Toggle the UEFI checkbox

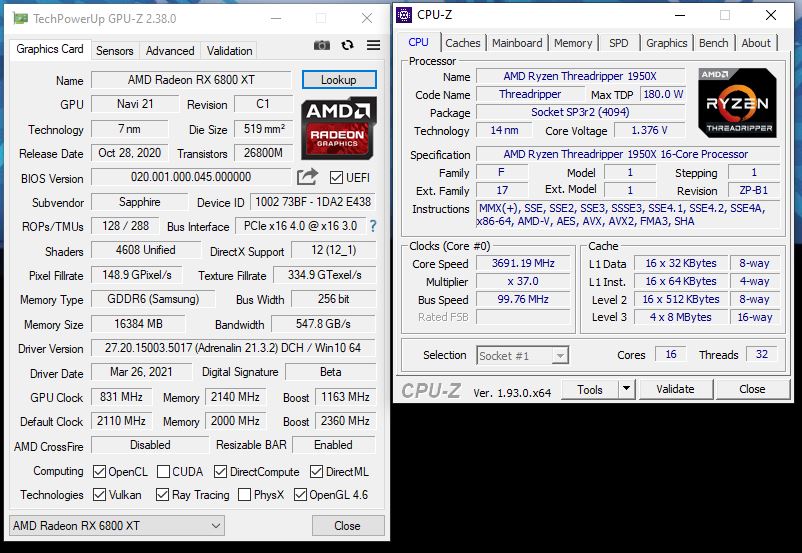336,178
